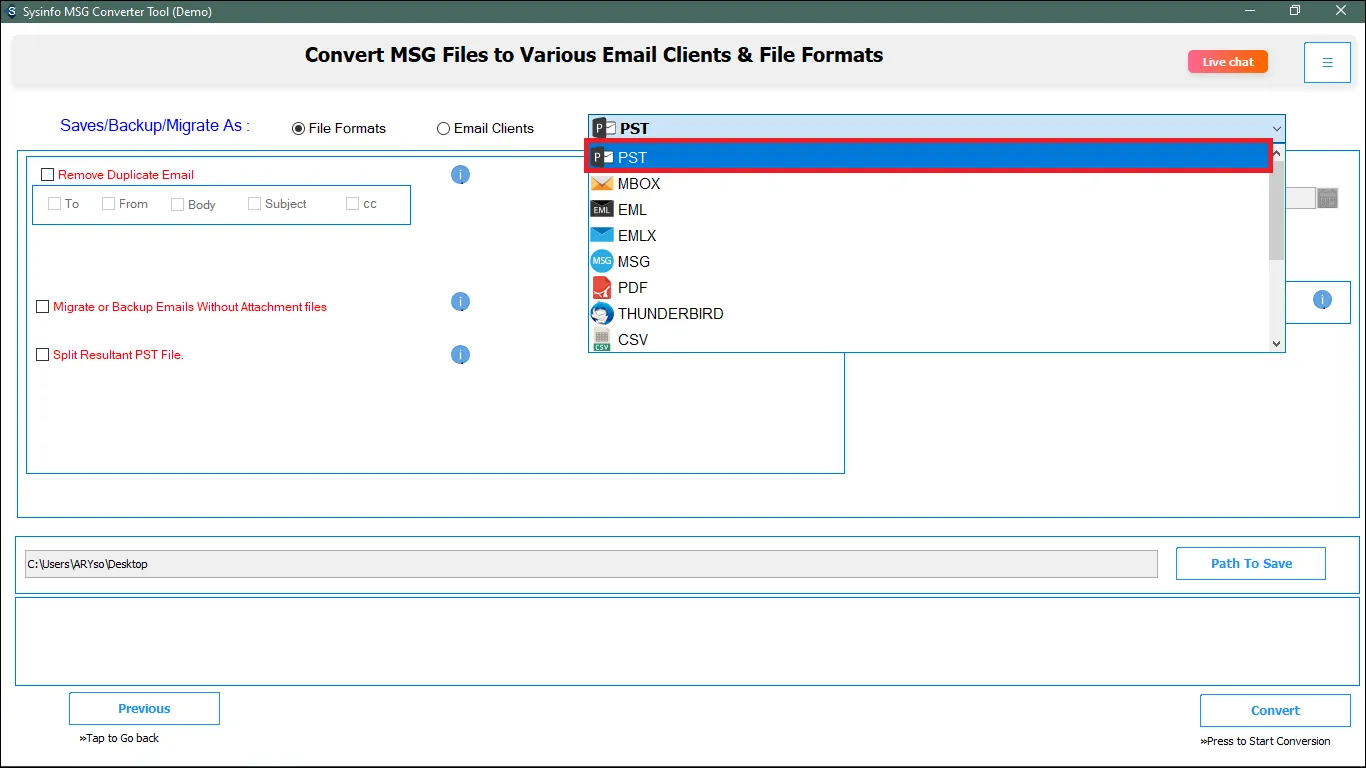Click the hamburger menu icon
Screen dimensions: 1366x768
pyautogui.click(x=1327, y=62)
